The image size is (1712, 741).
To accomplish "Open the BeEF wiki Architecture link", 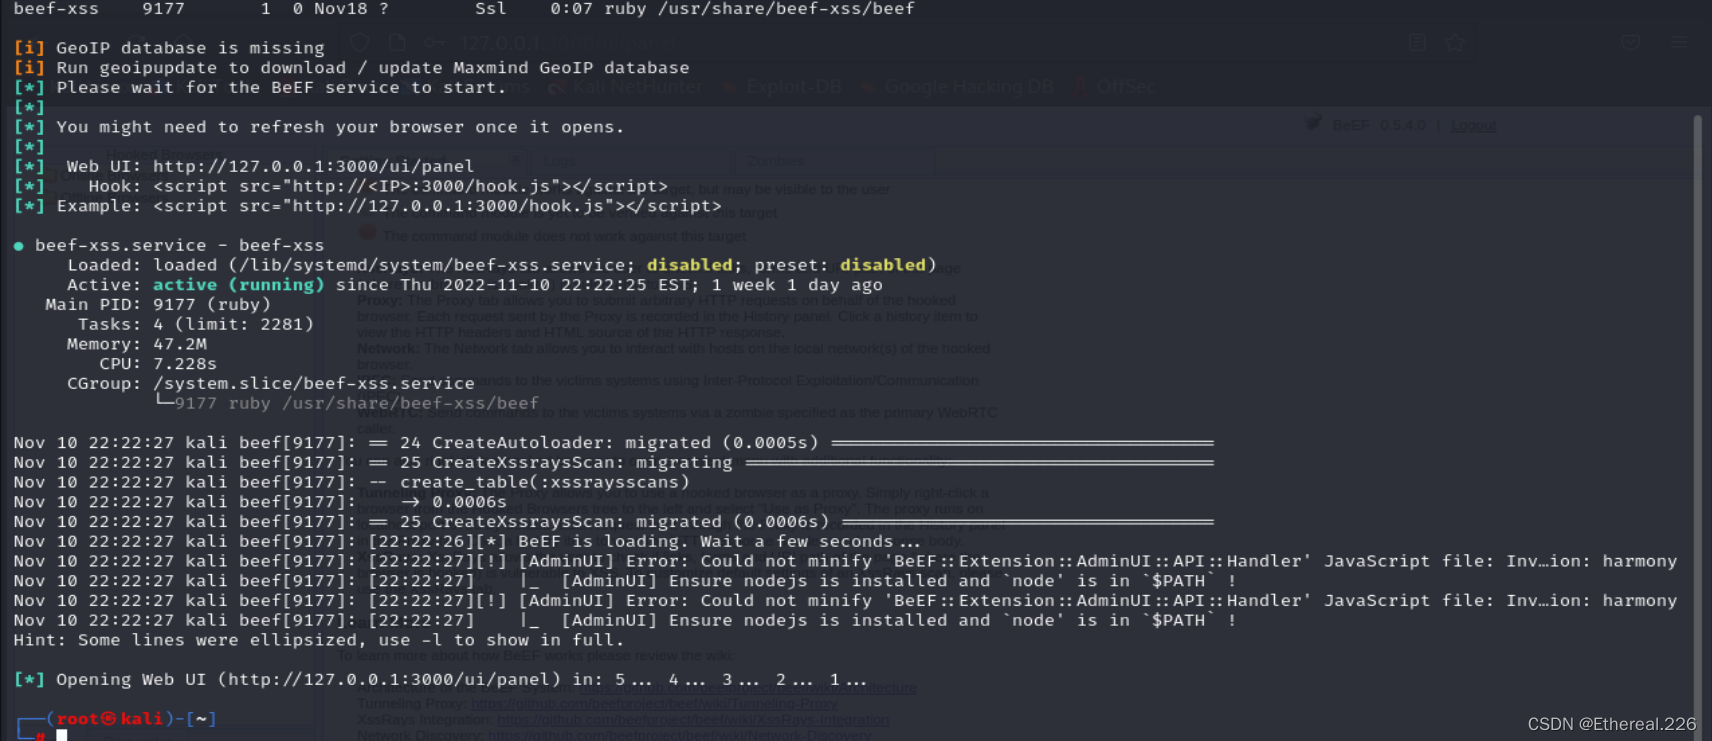I will click(x=748, y=688).
